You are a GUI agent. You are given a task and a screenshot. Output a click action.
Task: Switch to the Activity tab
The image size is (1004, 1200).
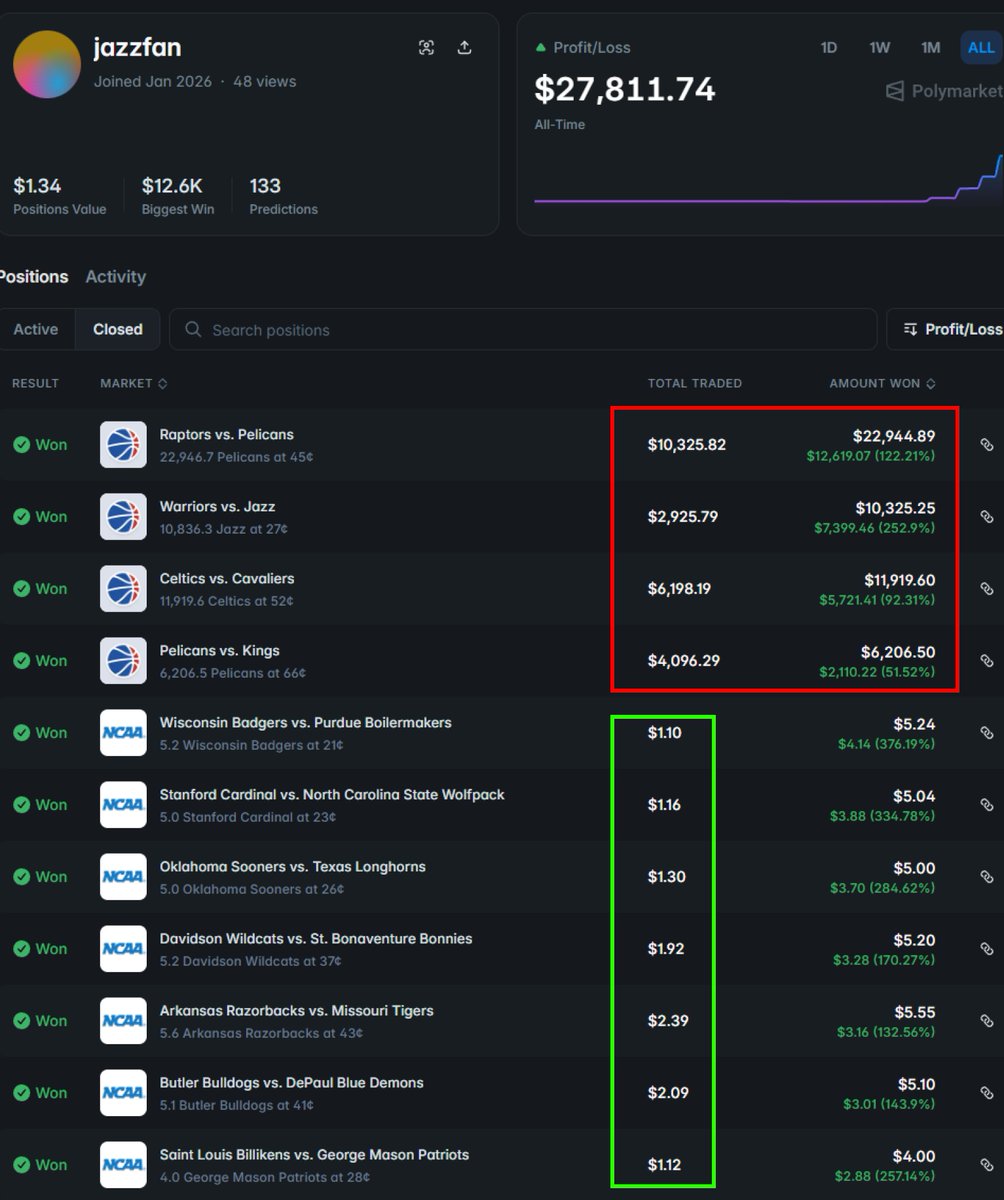coord(116,277)
